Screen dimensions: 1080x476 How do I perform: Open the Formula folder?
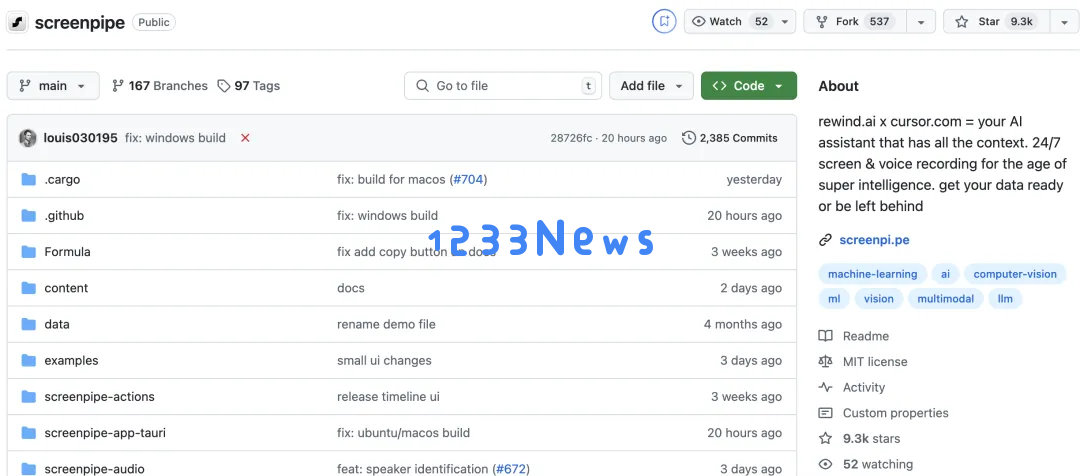[68, 252]
